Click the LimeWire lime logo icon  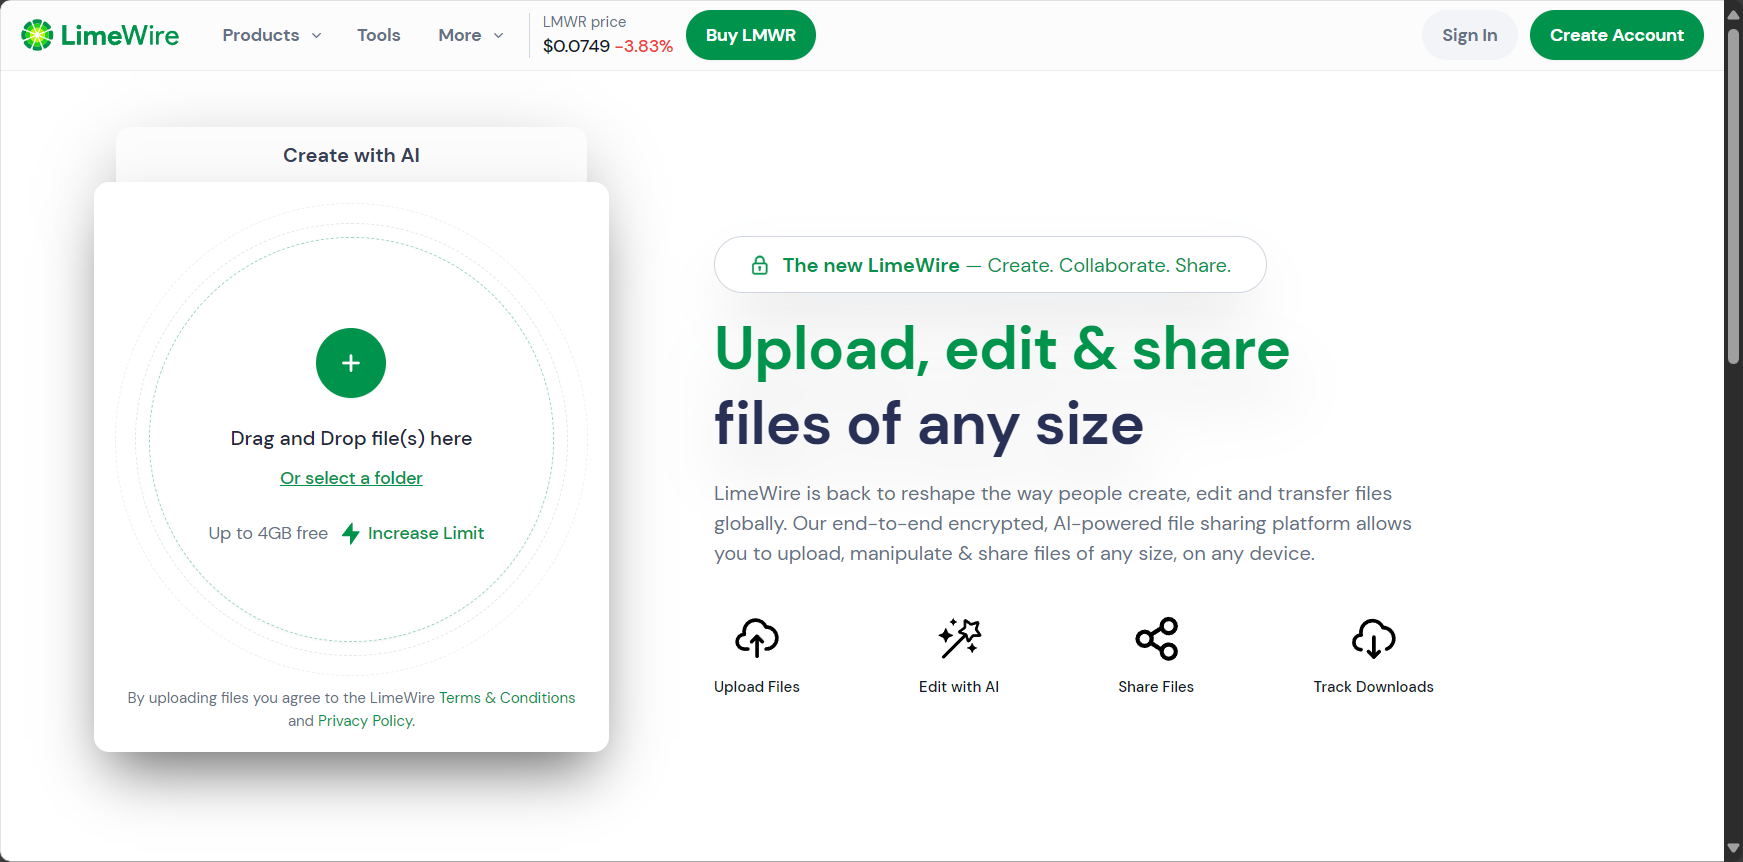click(37, 35)
